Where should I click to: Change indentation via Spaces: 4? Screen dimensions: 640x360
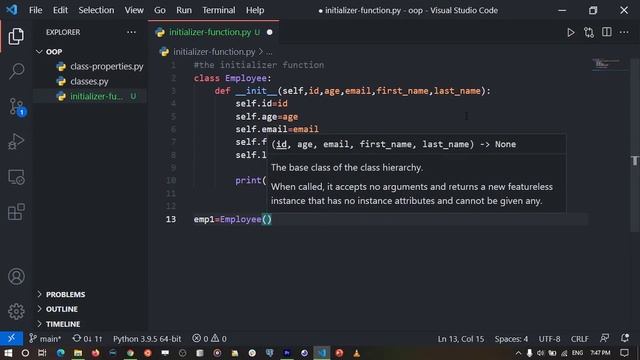(x=511, y=339)
